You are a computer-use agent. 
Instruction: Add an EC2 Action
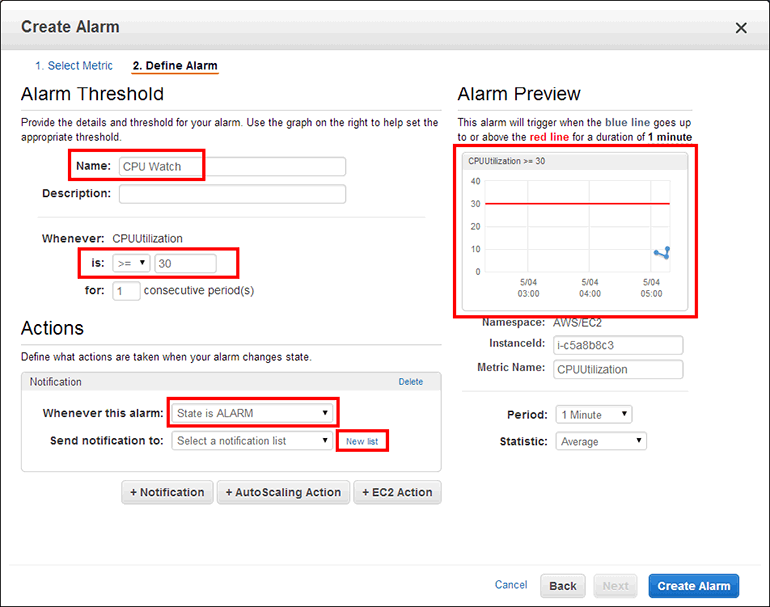[397, 492]
